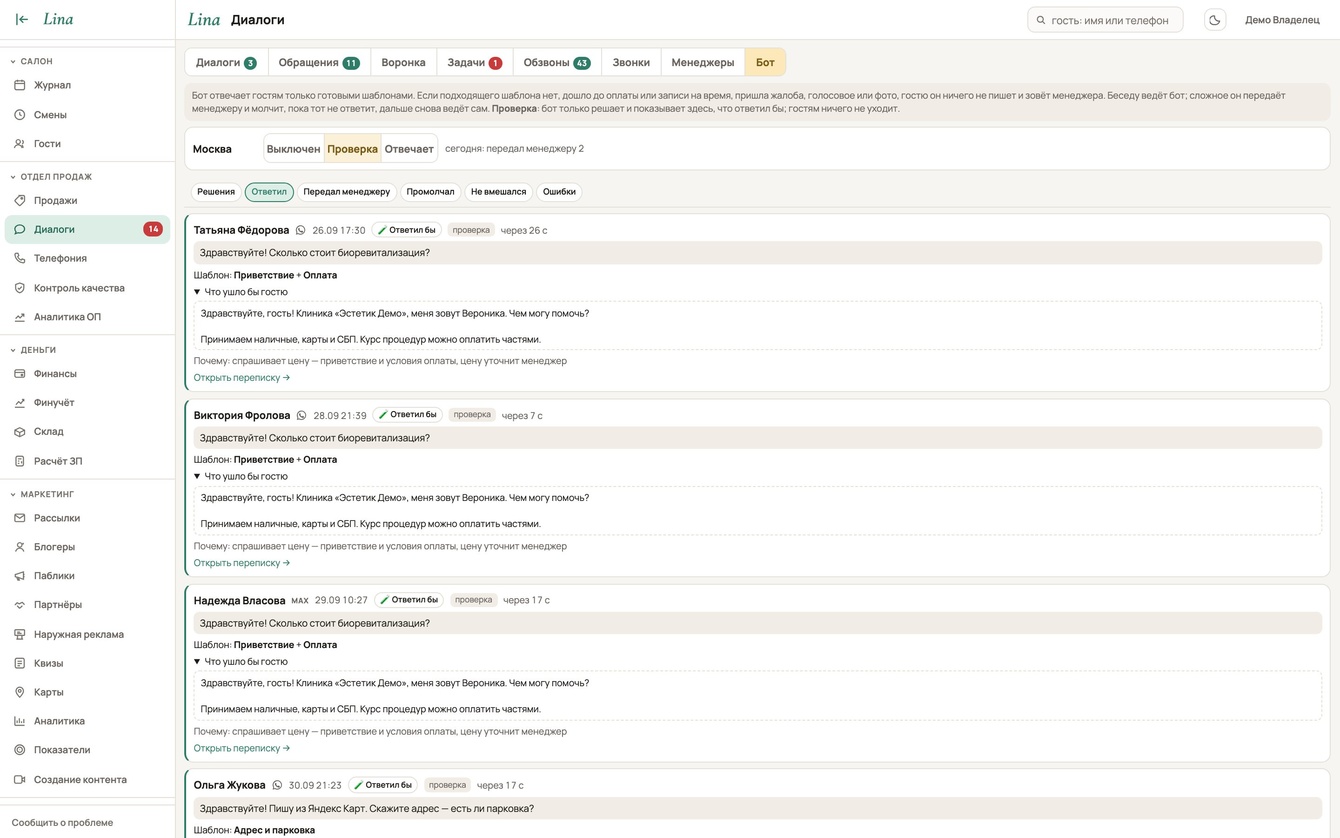Click the Телефония phone icon

[19, 258]
